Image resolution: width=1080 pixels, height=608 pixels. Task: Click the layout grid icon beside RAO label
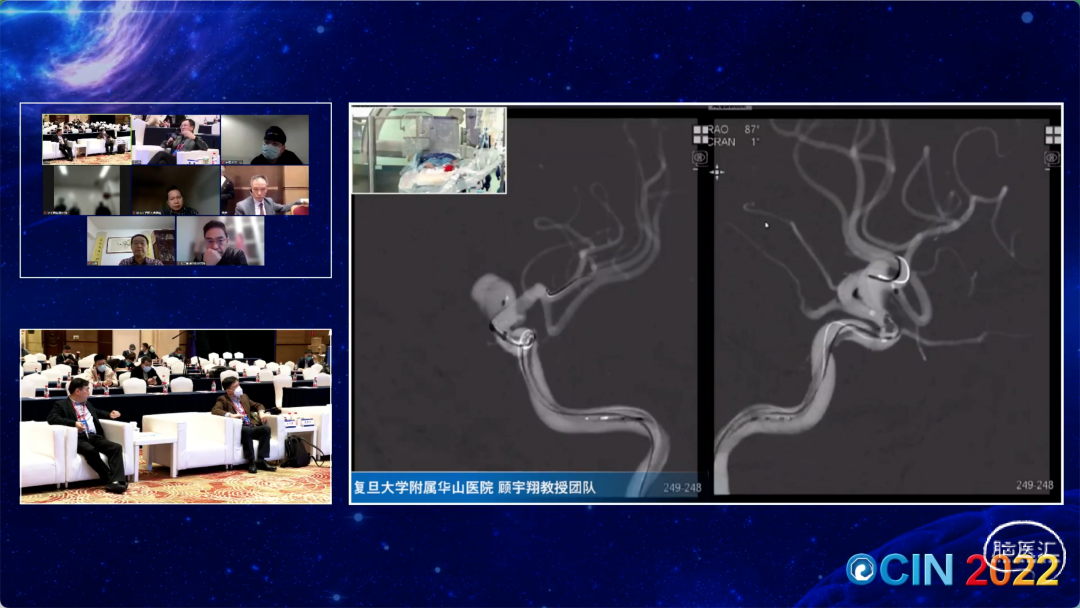[x=700, y=135]
